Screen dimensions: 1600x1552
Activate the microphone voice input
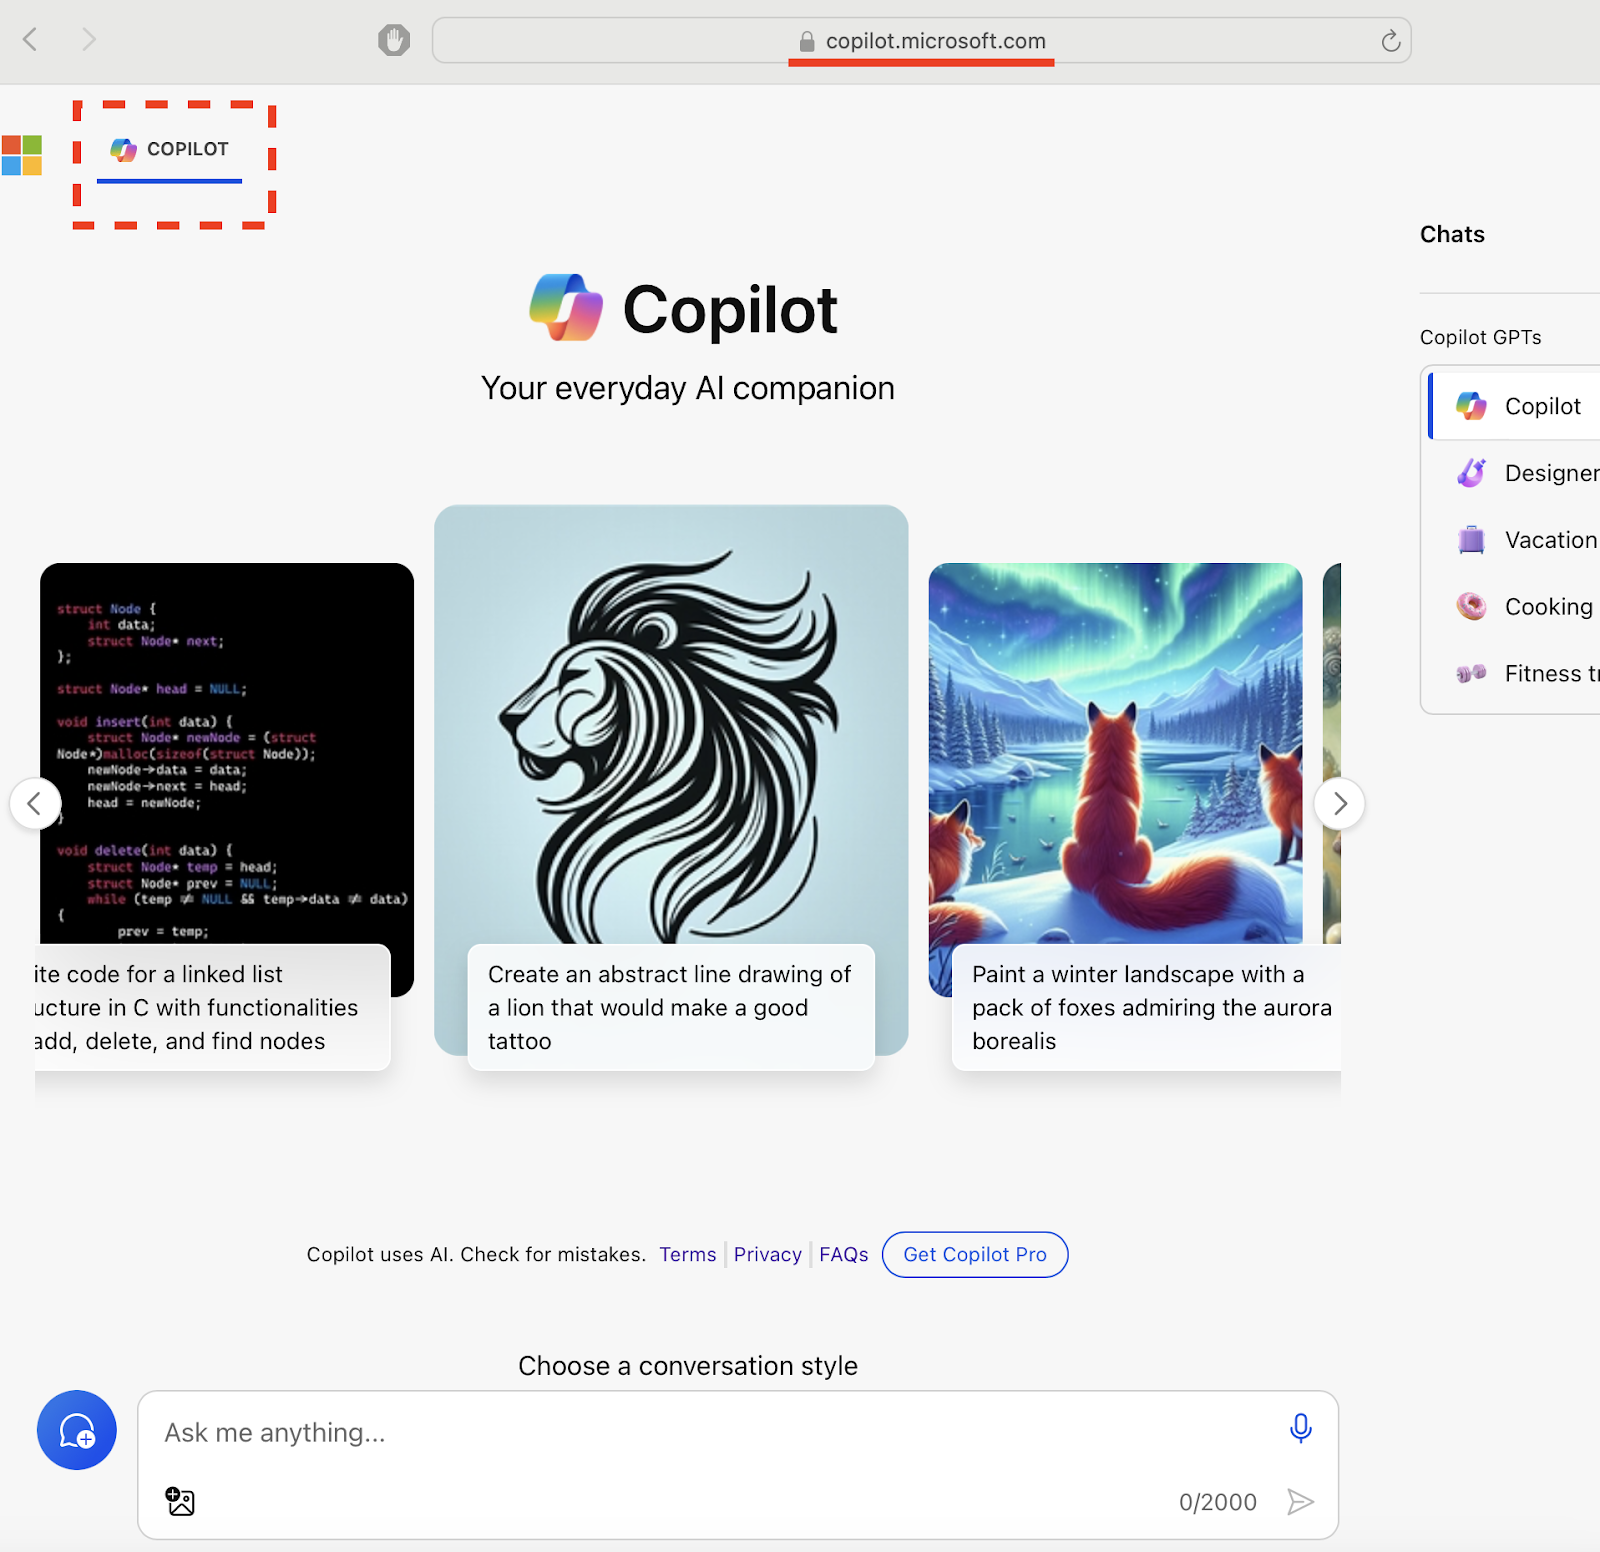(x=1300, y=1428)
